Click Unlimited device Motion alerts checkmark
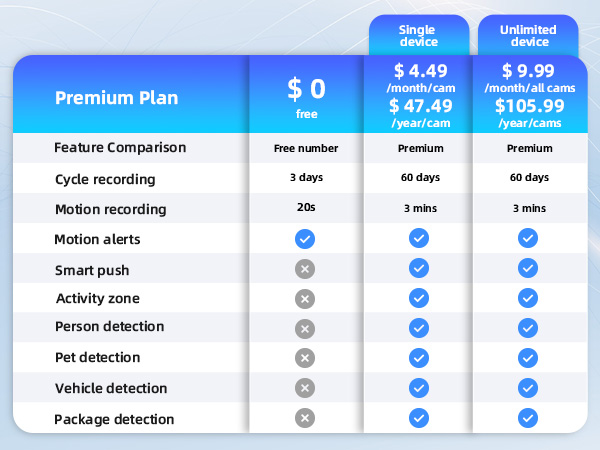The width and height of the screenshot is (600, 450). click(529, 239)
